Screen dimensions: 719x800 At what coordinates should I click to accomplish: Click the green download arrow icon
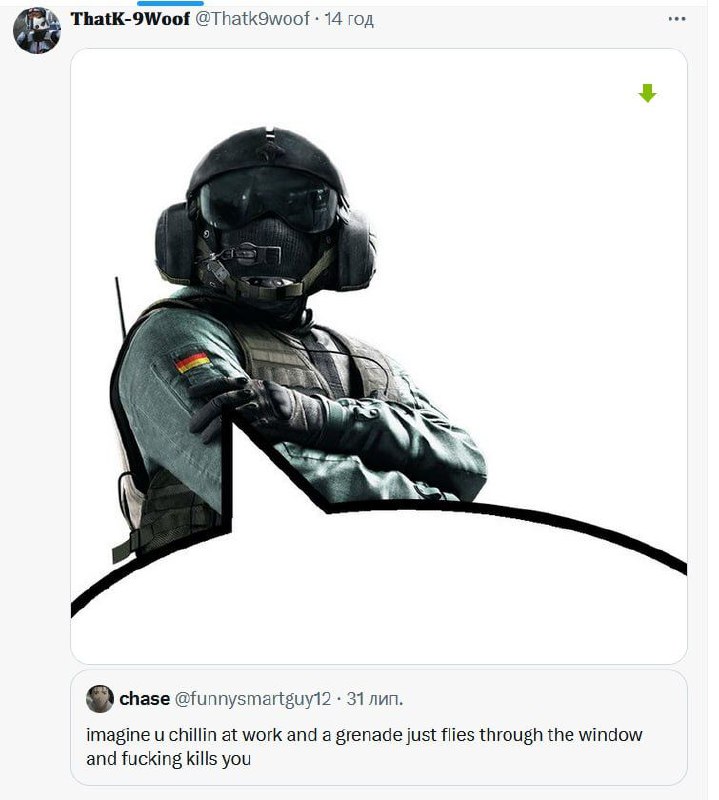pos(647,93)
